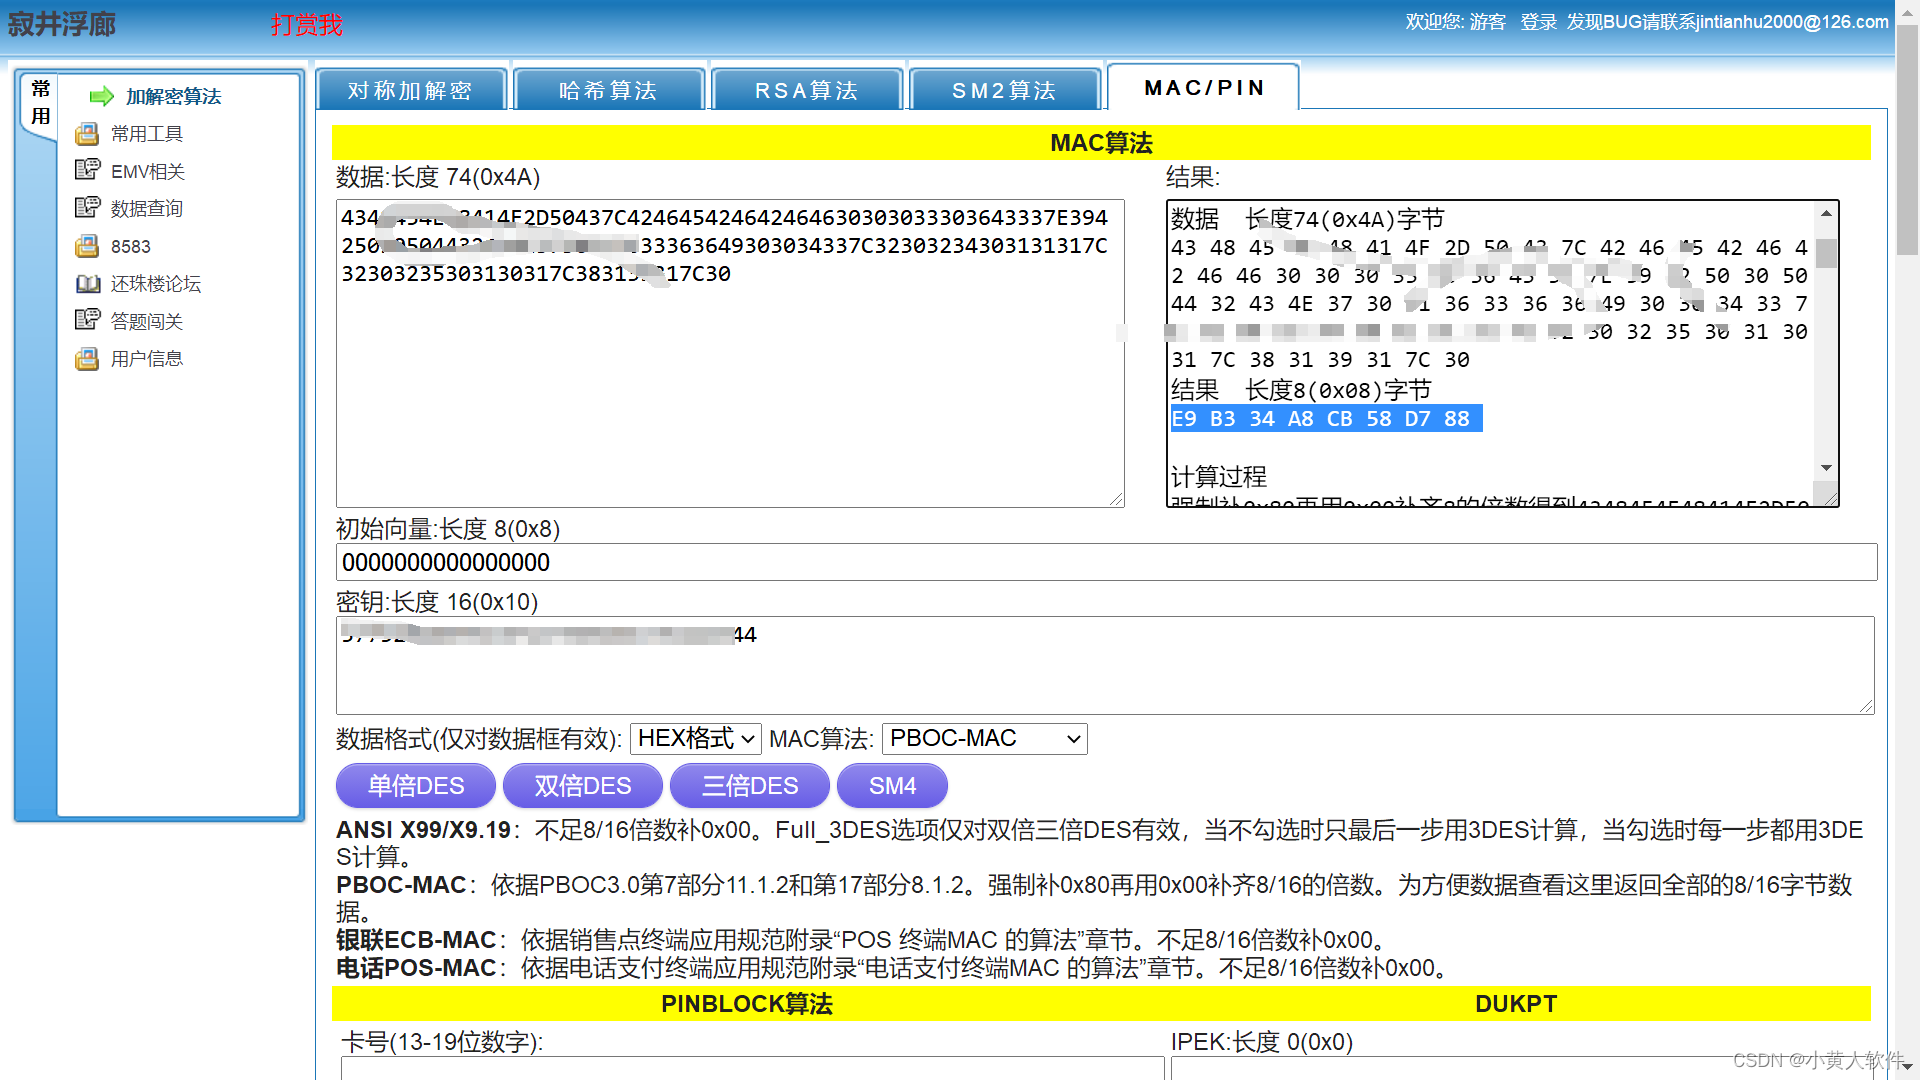Switch to the 哈希算法 tab

[609, 90]
